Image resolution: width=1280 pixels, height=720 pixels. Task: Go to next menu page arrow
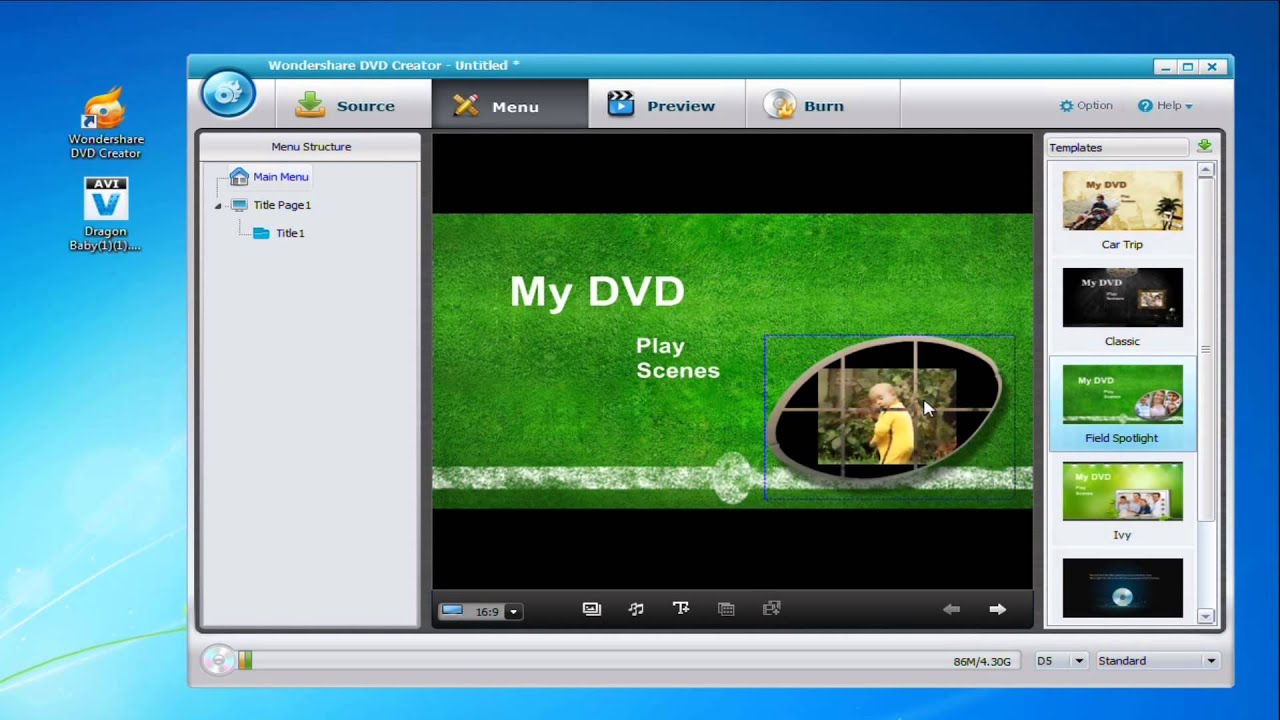(x=997, y=609)
